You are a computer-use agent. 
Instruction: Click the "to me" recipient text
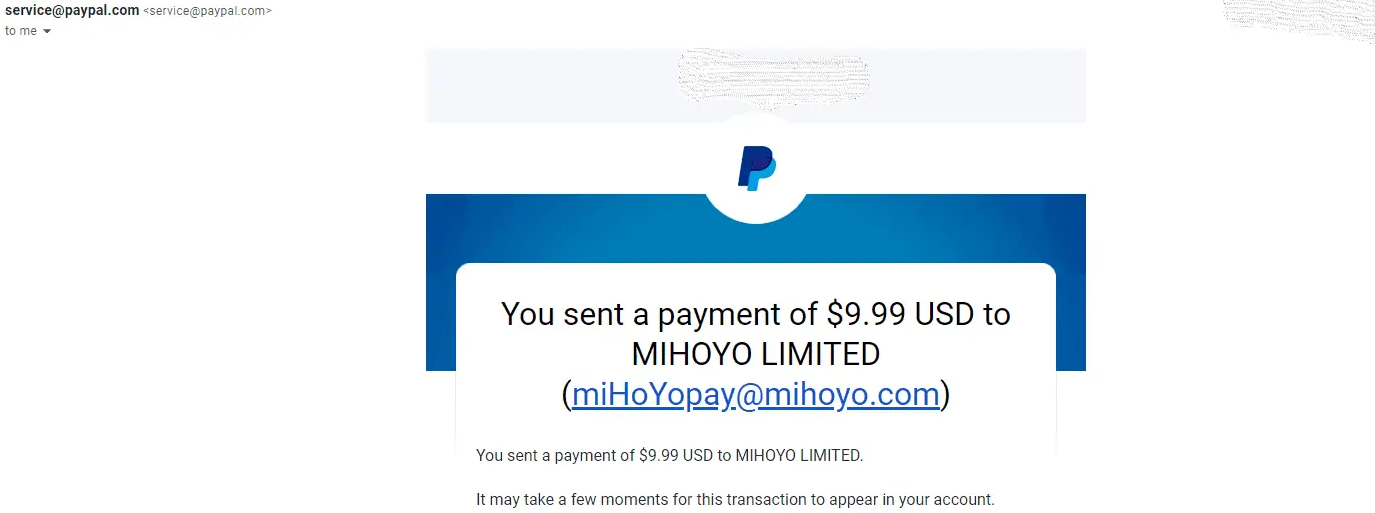[x=21, y=31]
